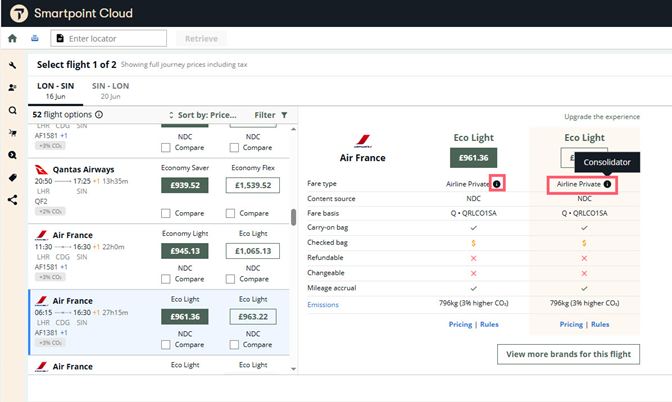Select the LON - SIN 16 Jun tab

pyautogui.click(x=55, y=90)
